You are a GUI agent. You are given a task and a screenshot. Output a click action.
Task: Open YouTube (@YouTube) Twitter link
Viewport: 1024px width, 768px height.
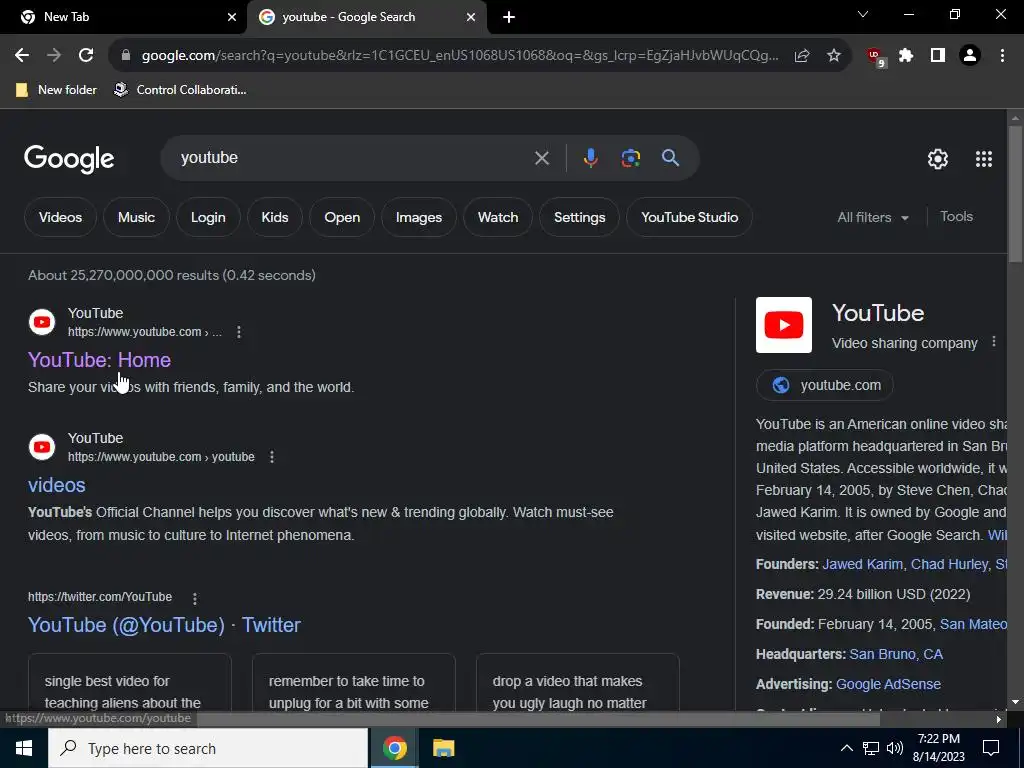164,625
